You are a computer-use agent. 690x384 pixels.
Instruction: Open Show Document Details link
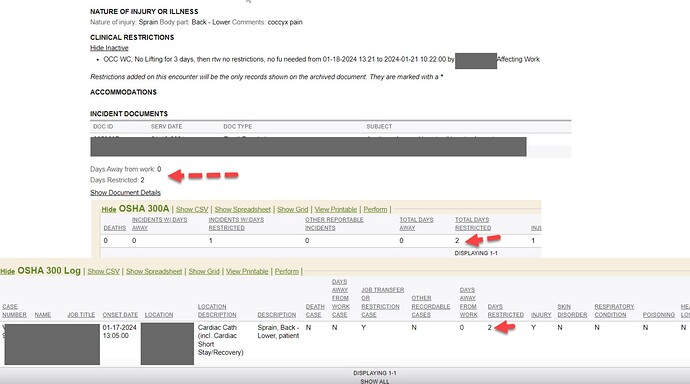[x=125, y=193]
